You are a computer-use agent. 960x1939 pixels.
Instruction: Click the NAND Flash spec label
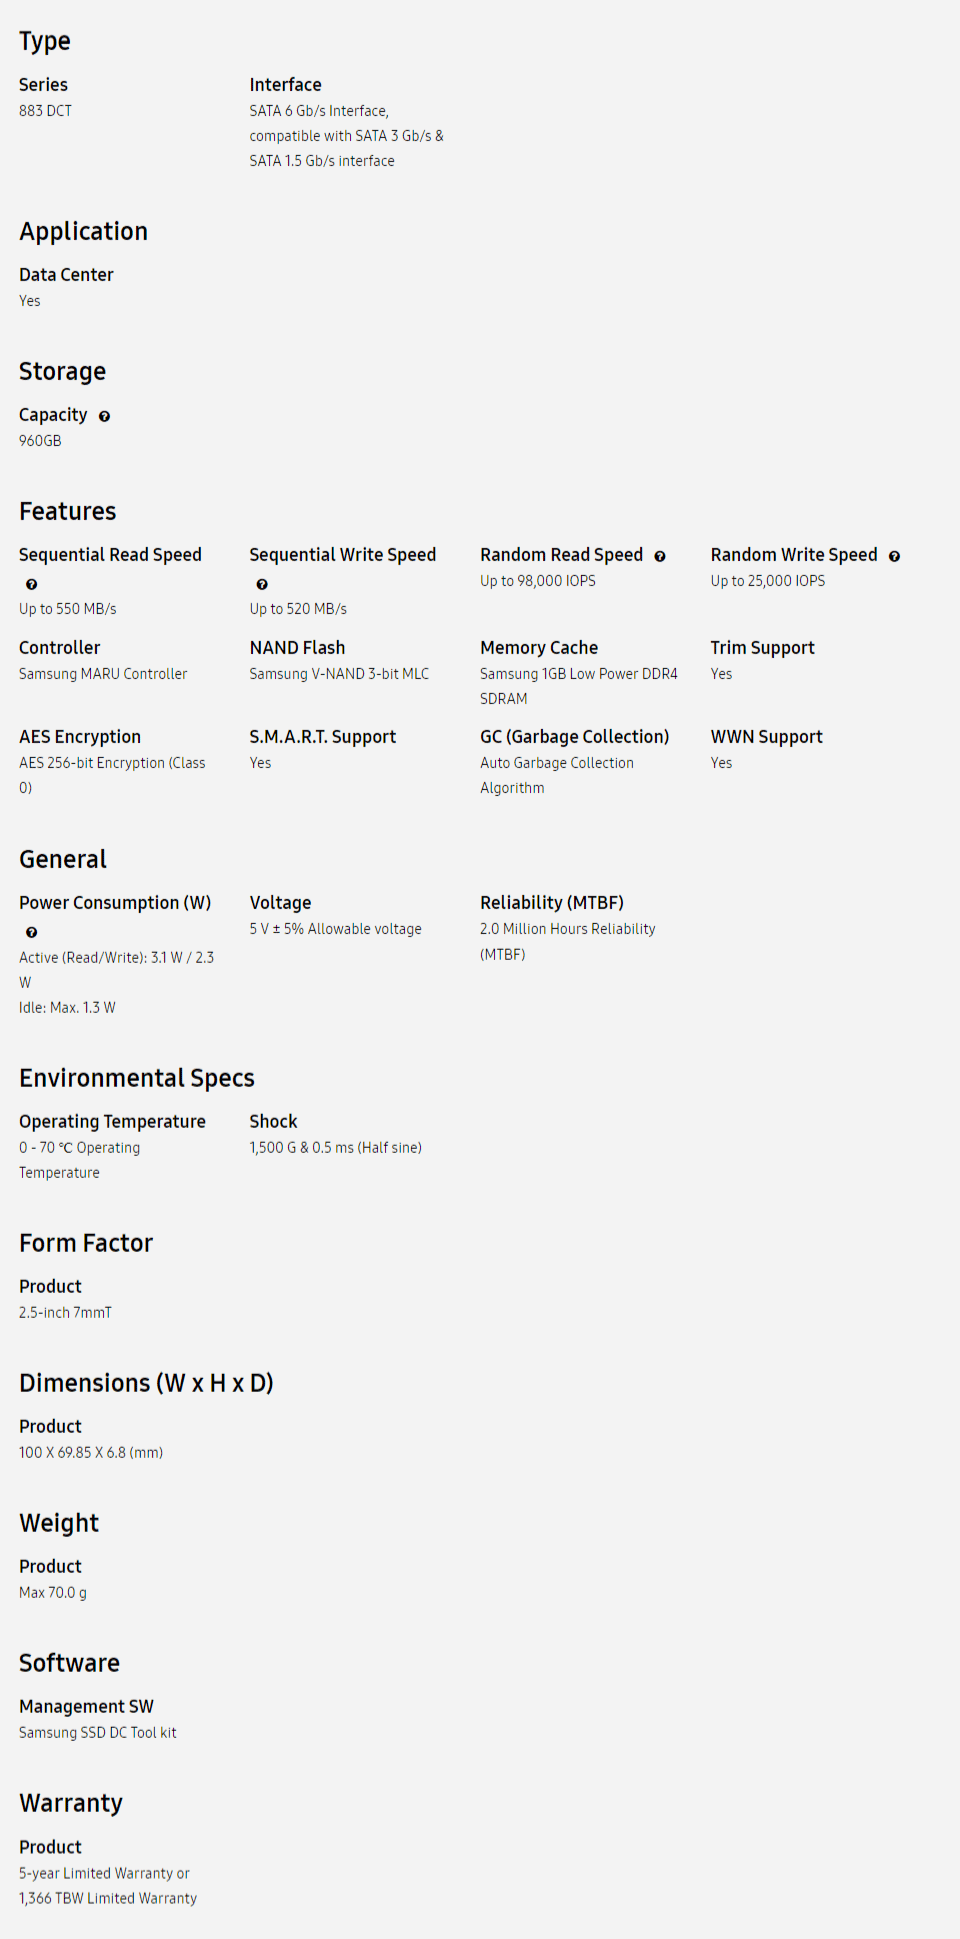[297, 647]
